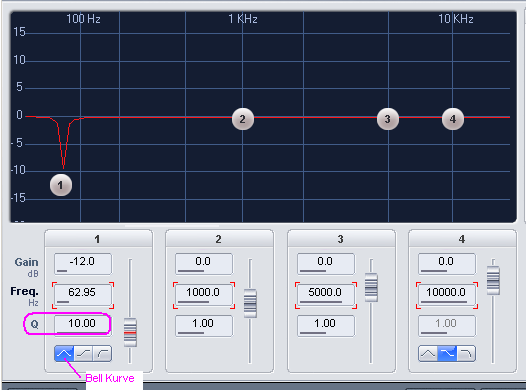526x390 pixels.
Task: Click the band 3 header label
Action: coord(340,239)
